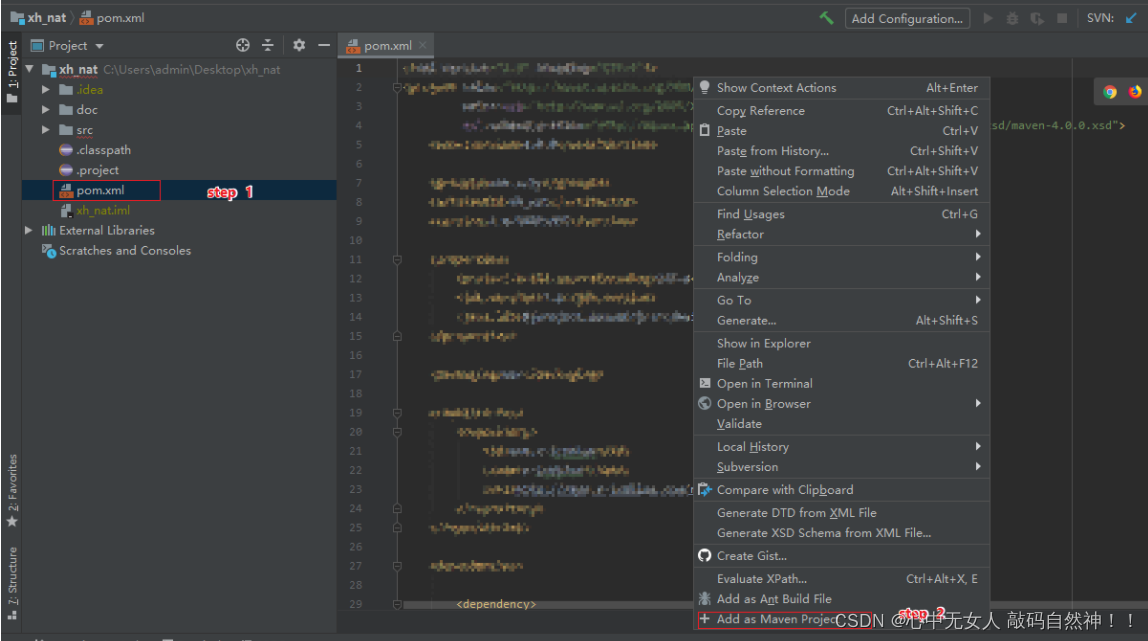Open the Analyze submenu

point(841,277)
